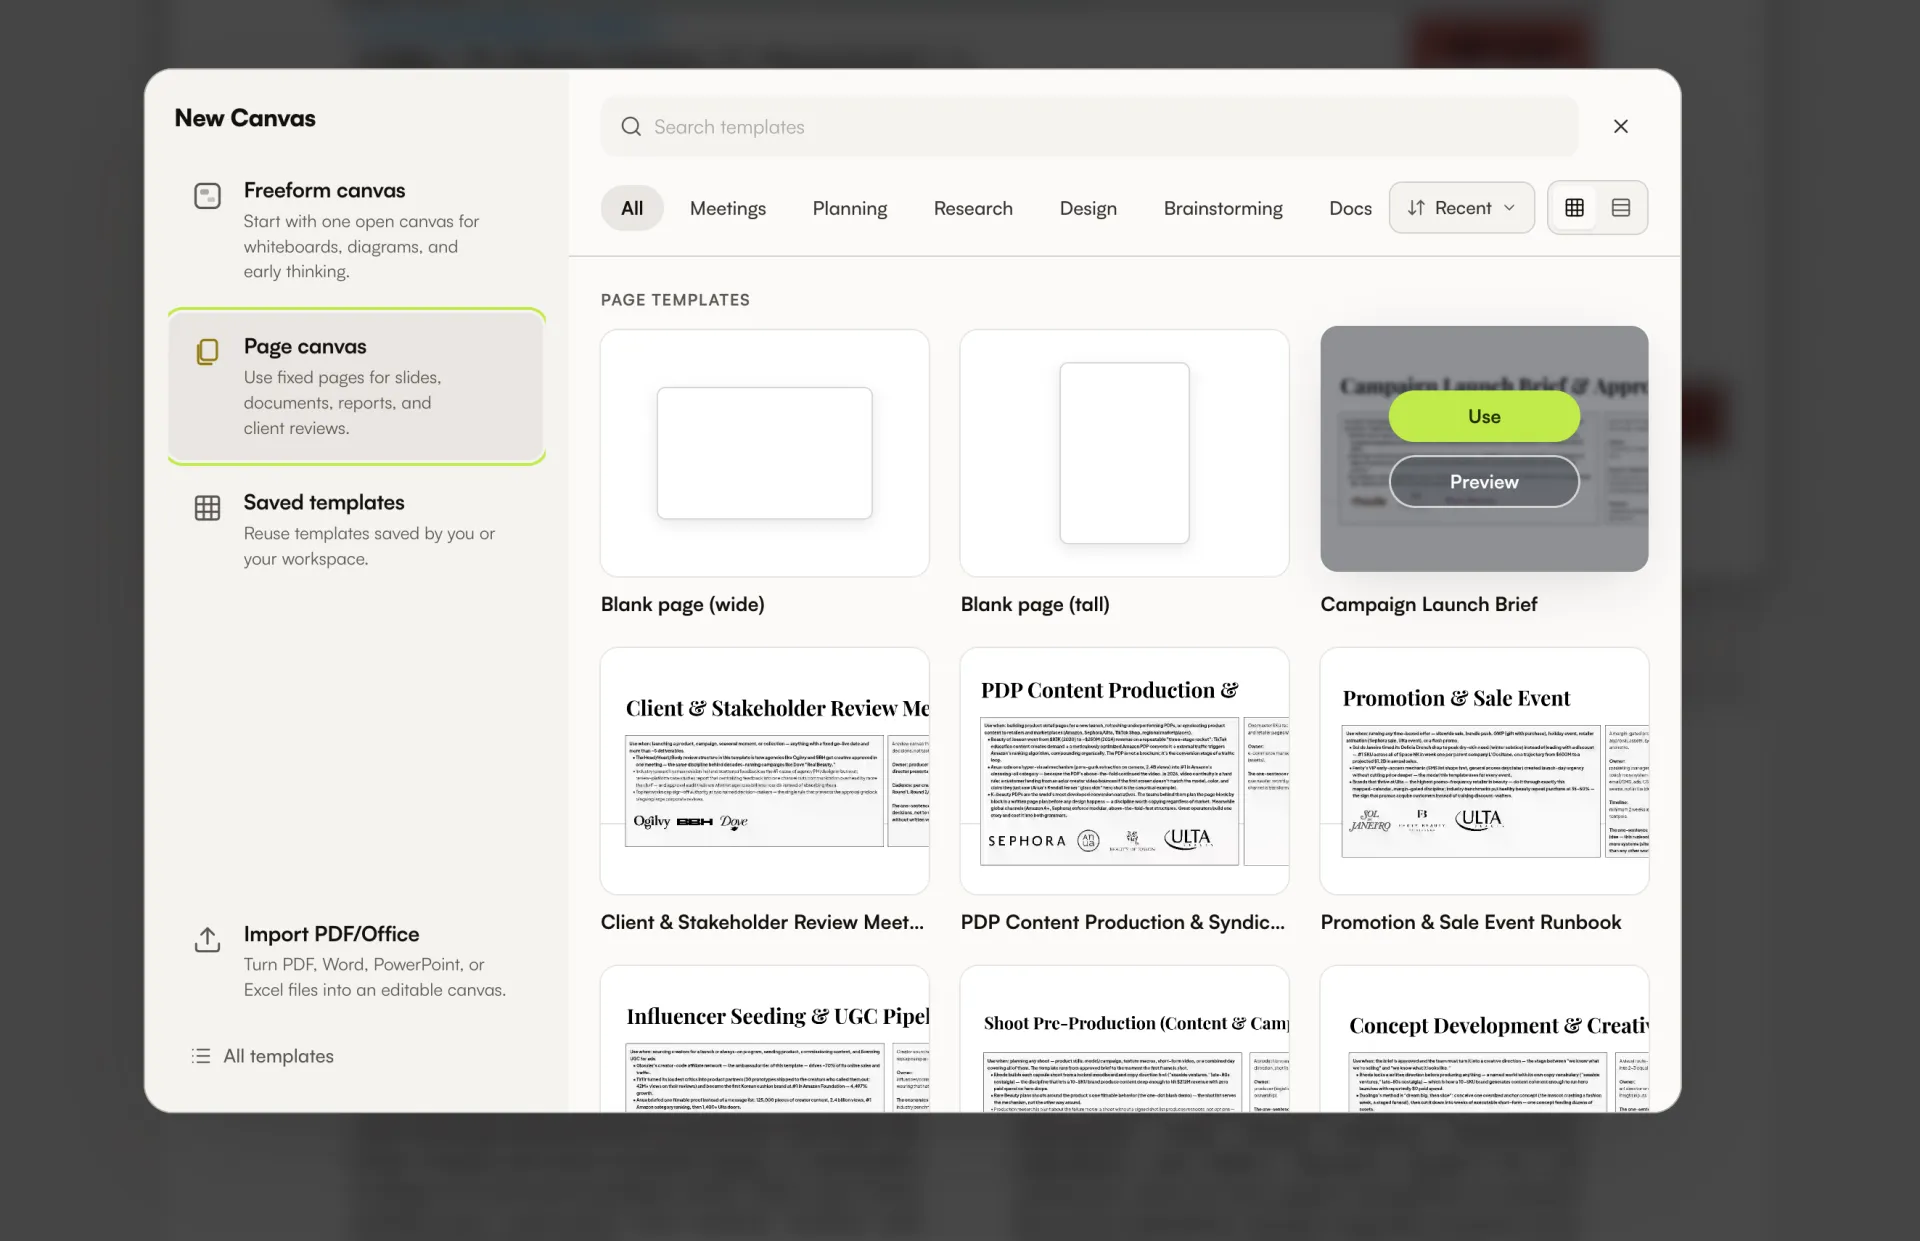Click the Freeform canvas icon
1920x1241 pixels.
click(207, 196)
